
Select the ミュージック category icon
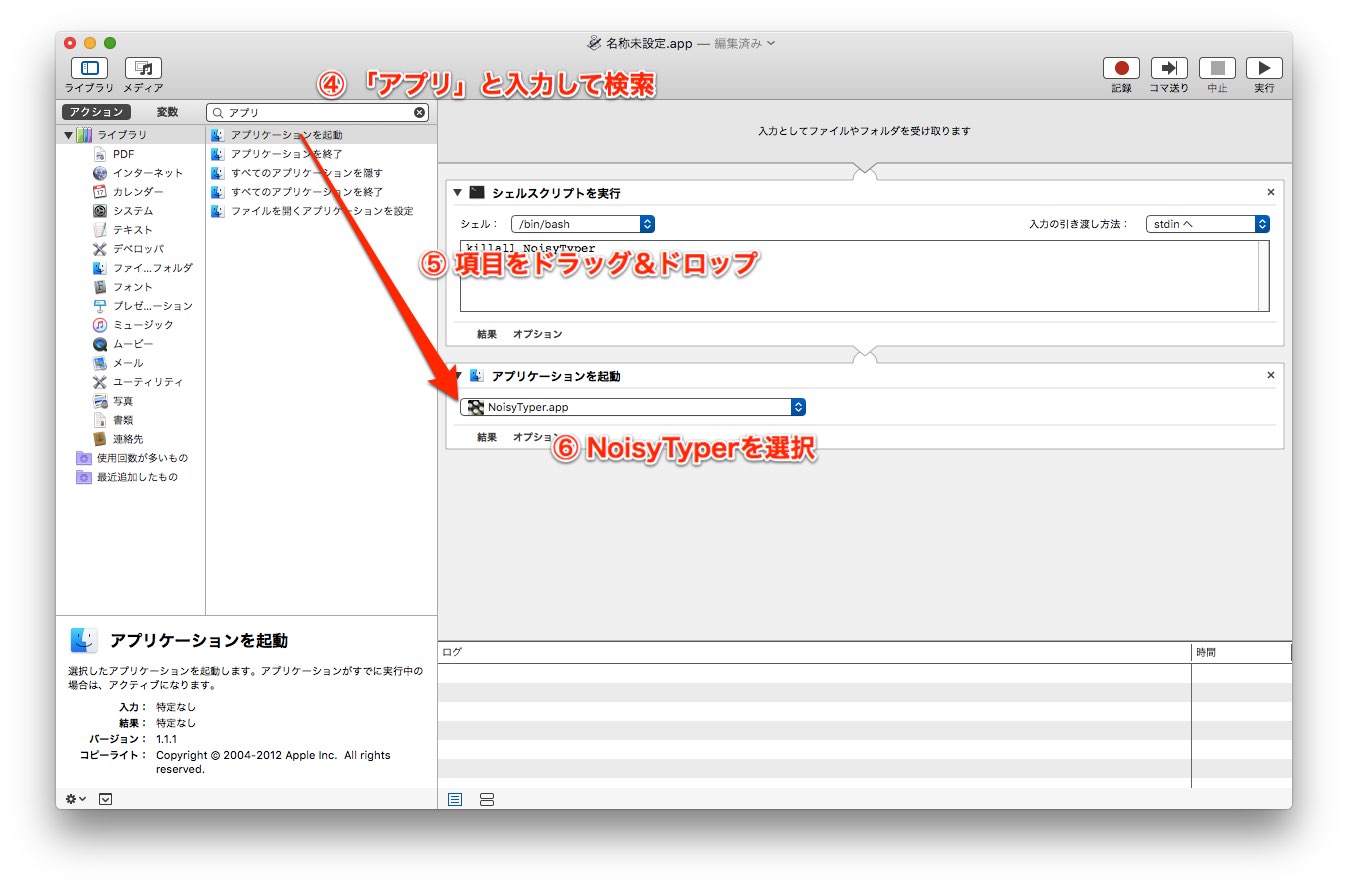click(x=100, y=325)
